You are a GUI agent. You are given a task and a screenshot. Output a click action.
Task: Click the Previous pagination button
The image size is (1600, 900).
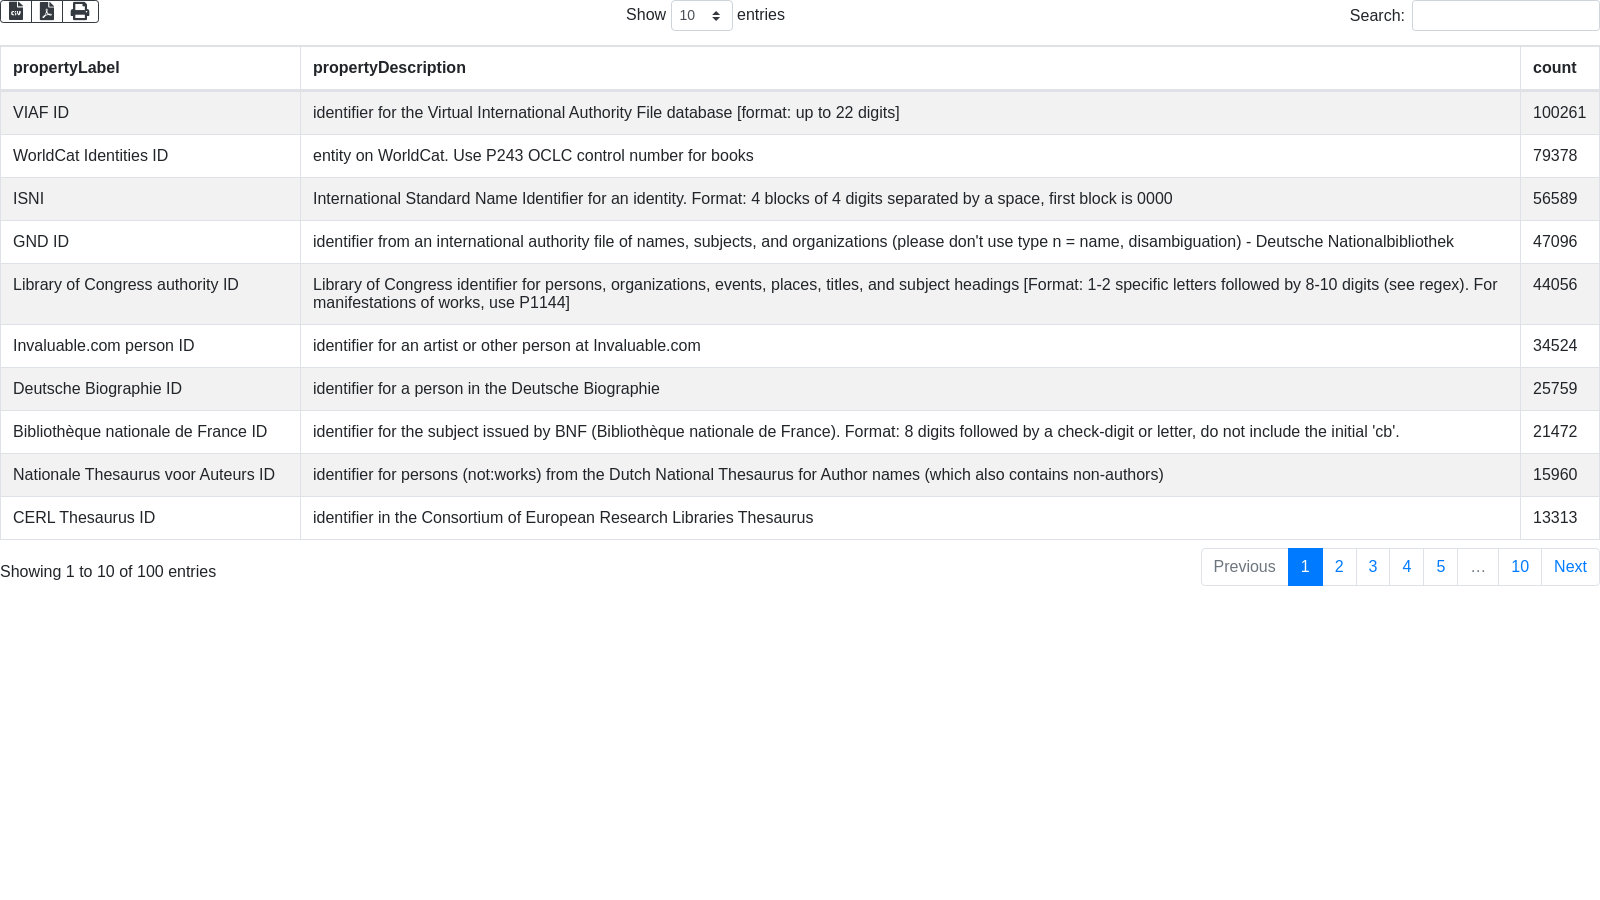click(1244, 567)
